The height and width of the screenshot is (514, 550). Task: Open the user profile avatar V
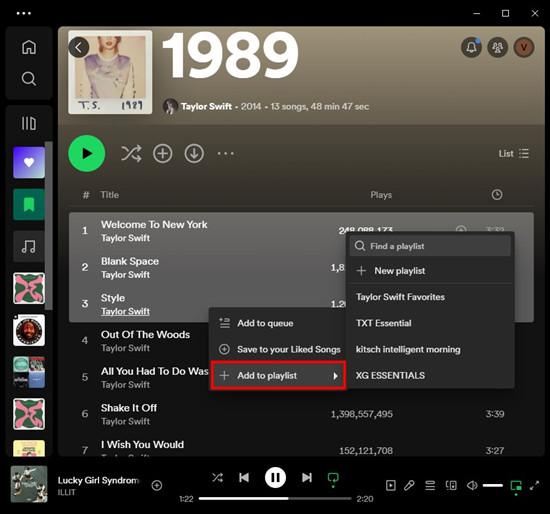524,47
